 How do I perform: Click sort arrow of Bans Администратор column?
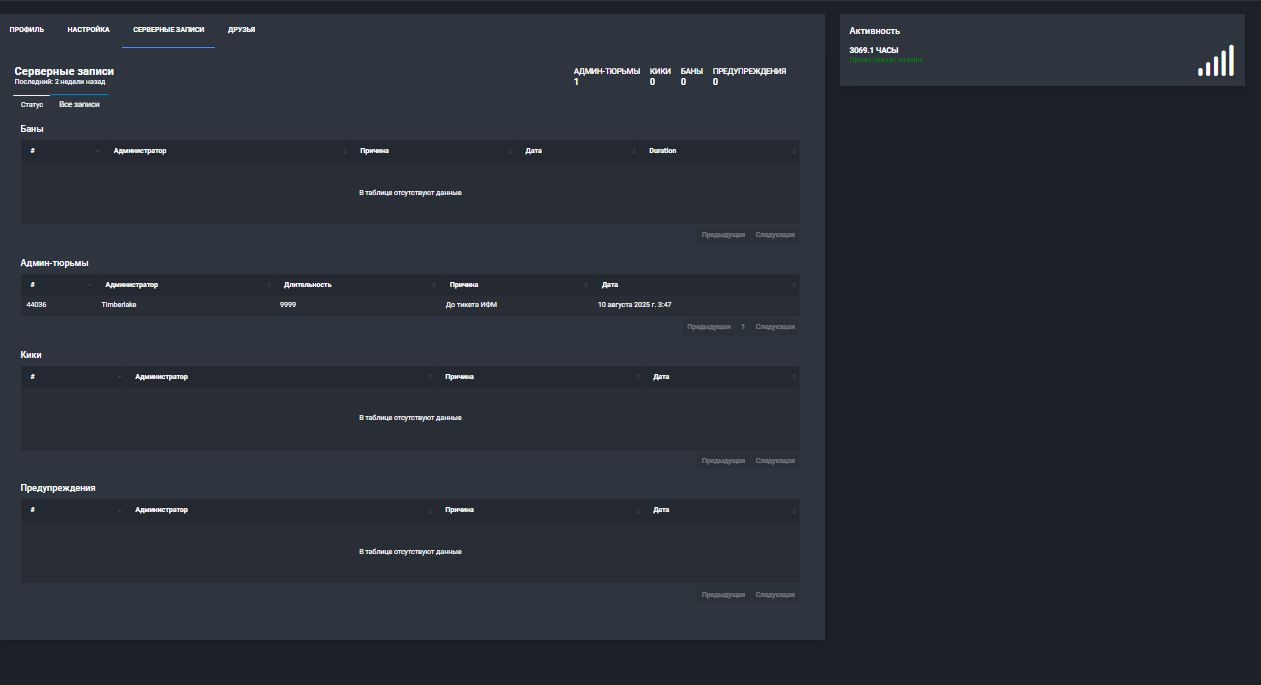(x=345, y=151)
